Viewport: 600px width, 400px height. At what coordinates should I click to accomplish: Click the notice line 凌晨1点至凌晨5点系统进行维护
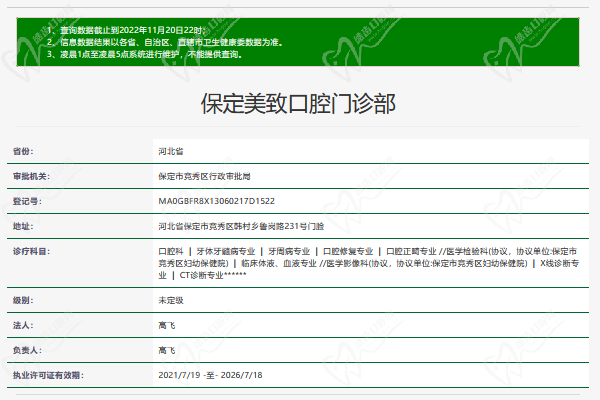point(144,54)
